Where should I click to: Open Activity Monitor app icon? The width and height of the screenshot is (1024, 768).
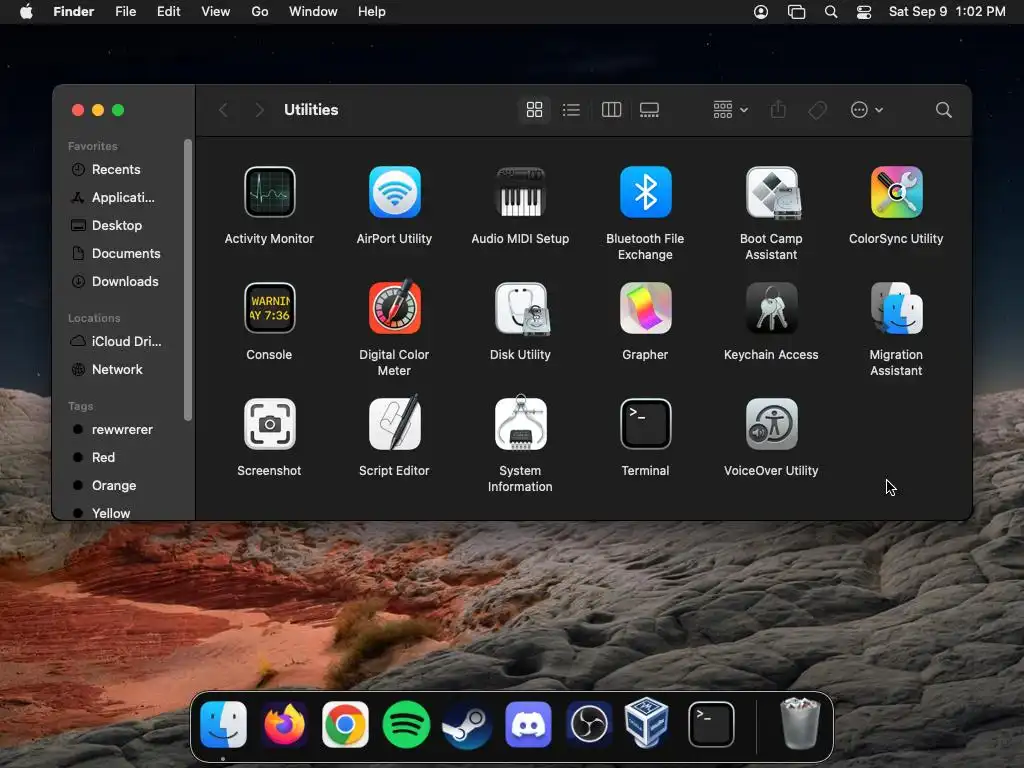coord(269,192)
